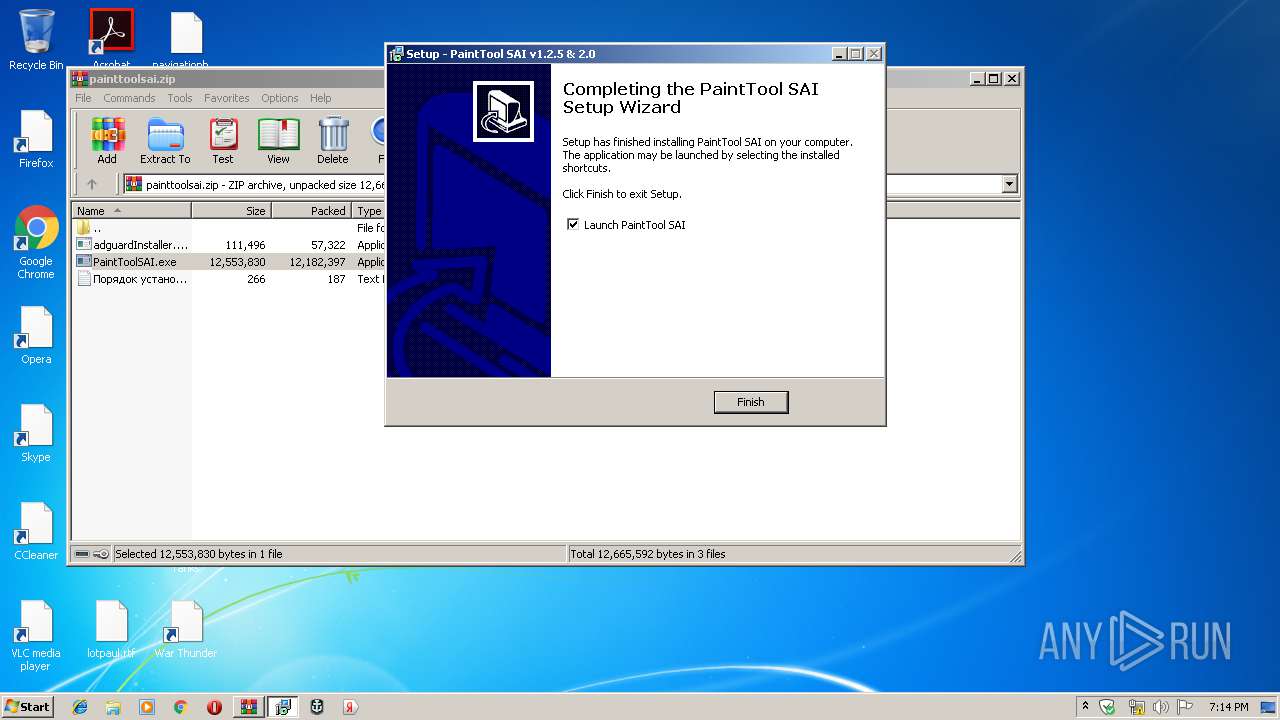Select the Google Chrome desktop shortcut
This screenshot has width=1280, height=720.
pos(36,243)
